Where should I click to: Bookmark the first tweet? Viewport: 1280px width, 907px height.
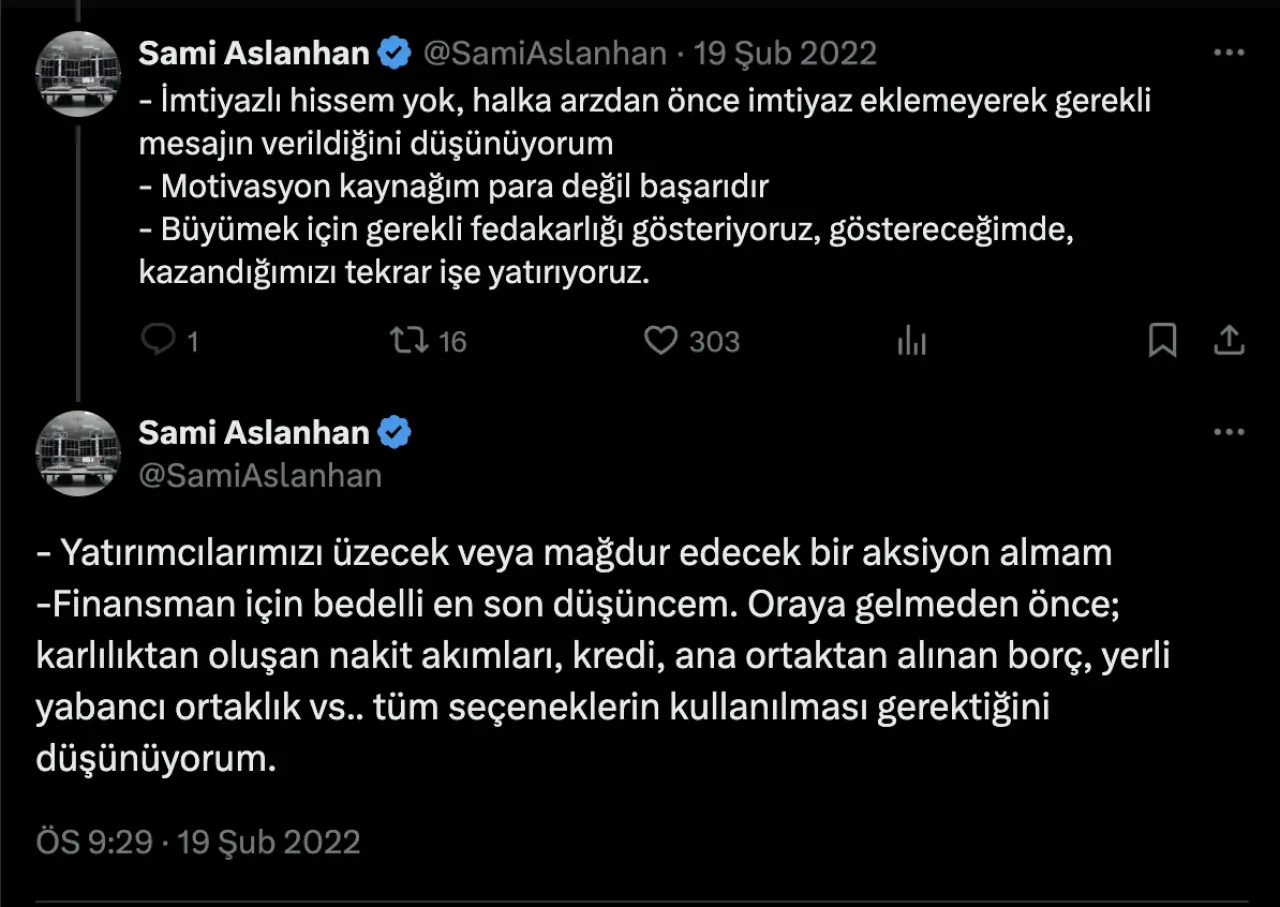pos(1161,341)
